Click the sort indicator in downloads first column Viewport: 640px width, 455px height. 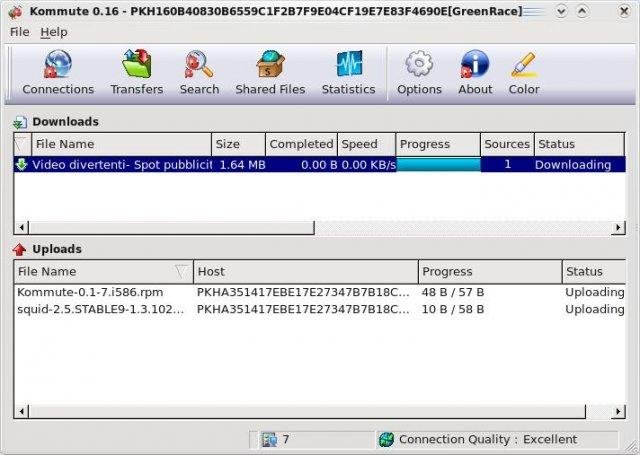[21, 145]
